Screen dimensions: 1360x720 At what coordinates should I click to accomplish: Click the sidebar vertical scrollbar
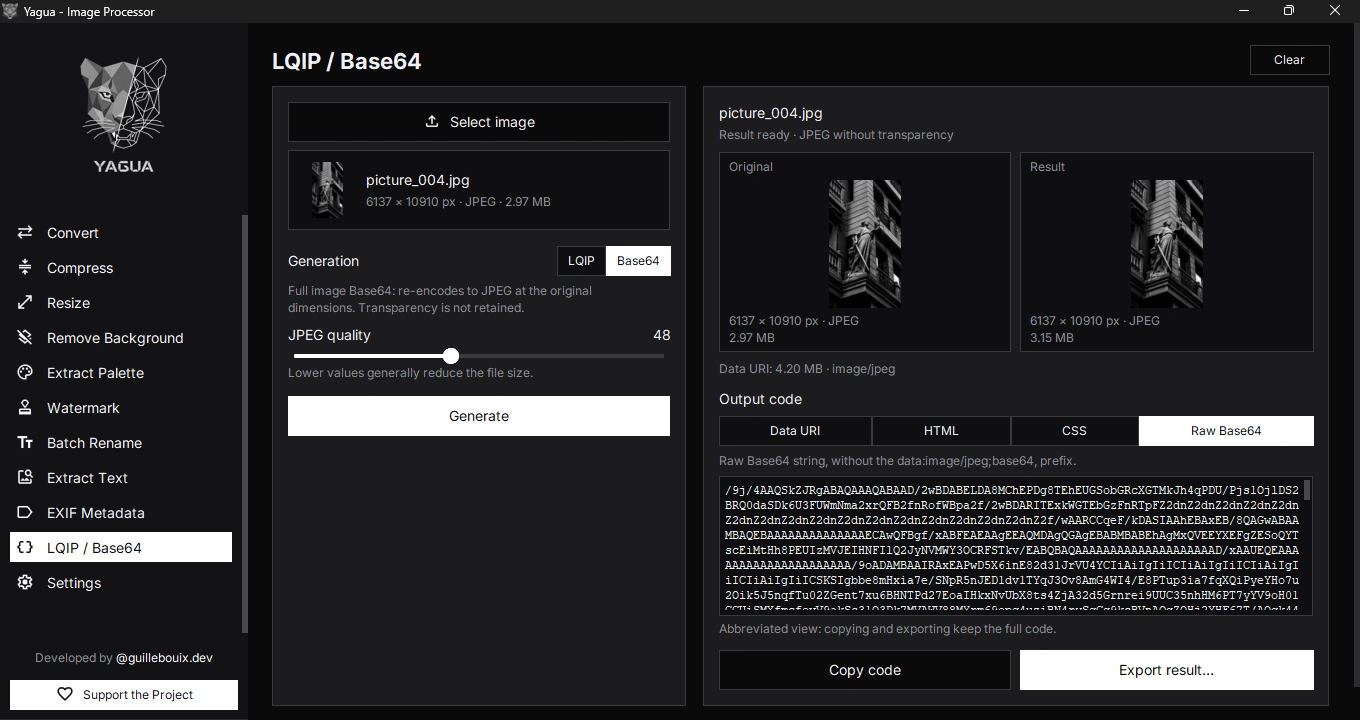coord(245,425)
